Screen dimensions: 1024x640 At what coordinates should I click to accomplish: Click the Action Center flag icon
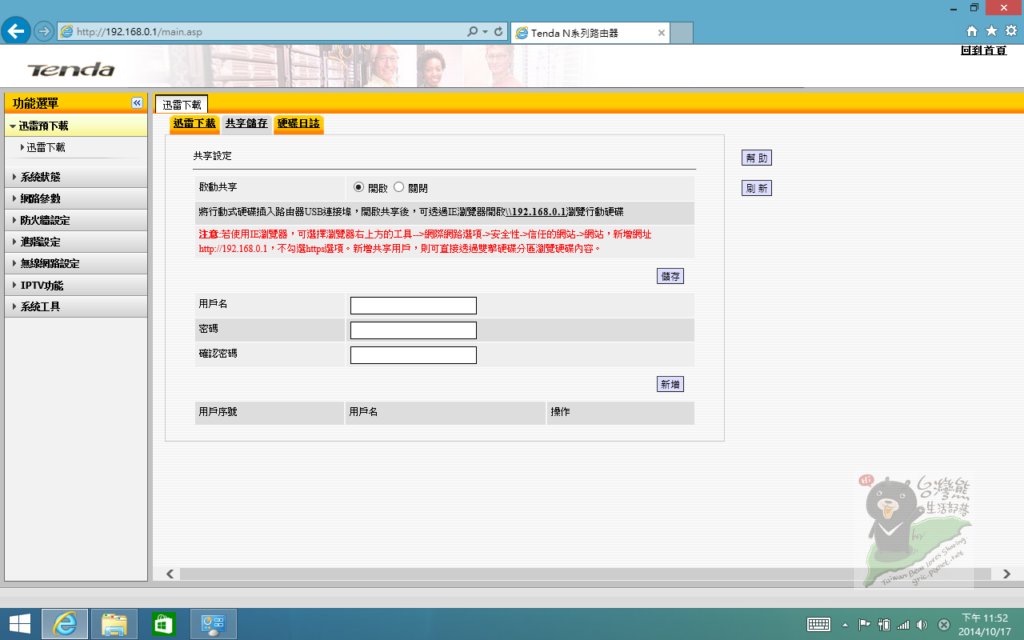864,625
